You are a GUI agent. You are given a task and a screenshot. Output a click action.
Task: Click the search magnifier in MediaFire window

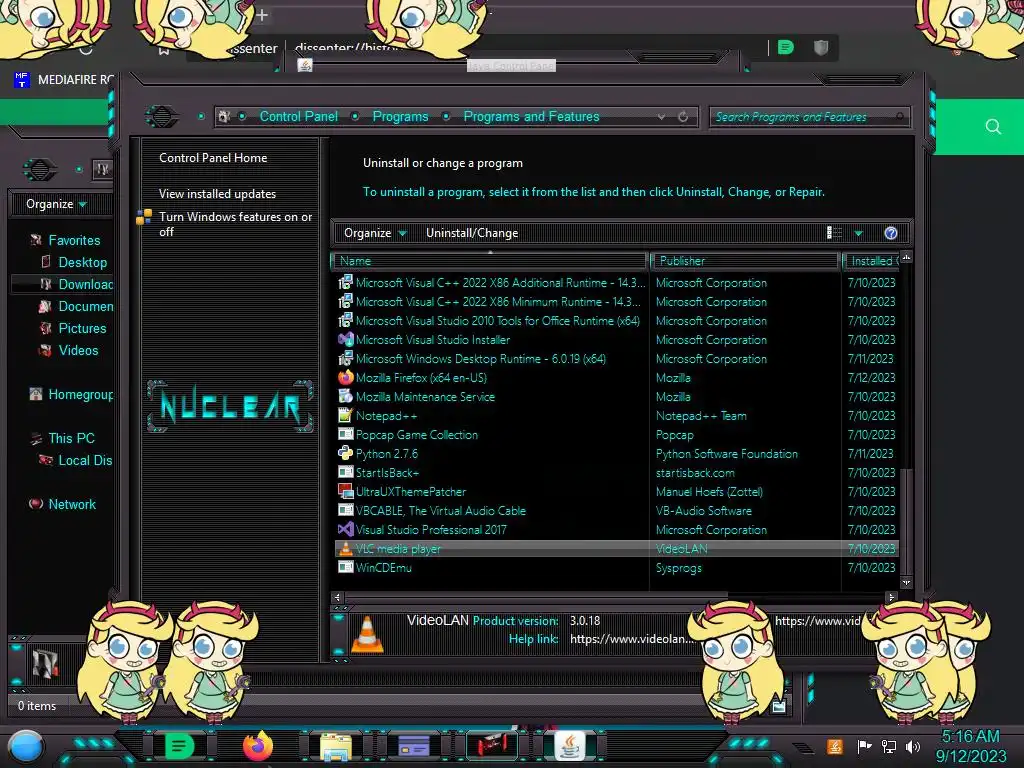(993, 127)
